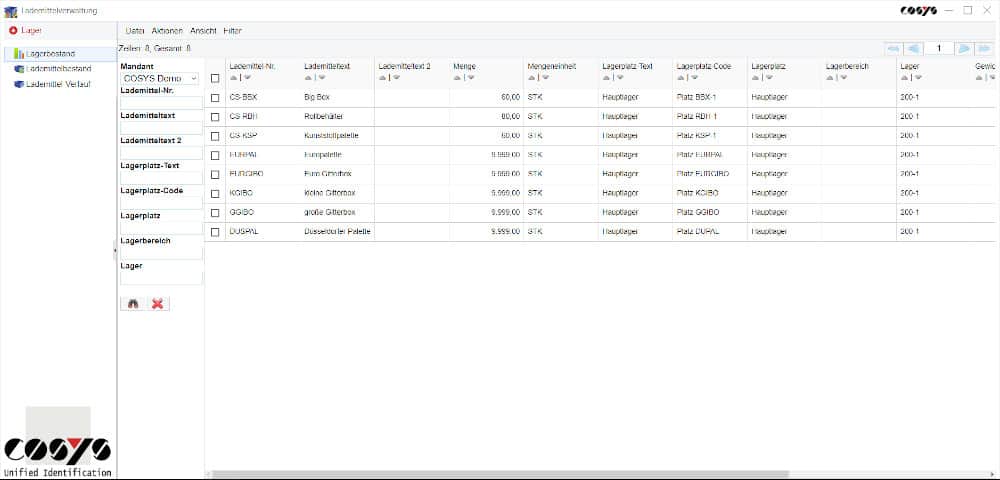
Task: Sort Lademittel-Nr. column ascending
Action: [233, 78]
